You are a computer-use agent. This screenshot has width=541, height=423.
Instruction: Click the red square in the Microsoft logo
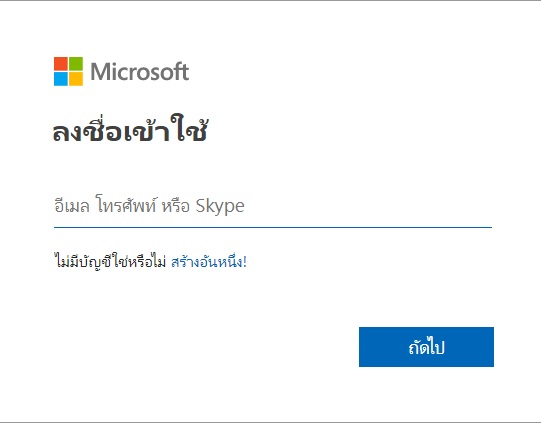click(x=61, y=64)
